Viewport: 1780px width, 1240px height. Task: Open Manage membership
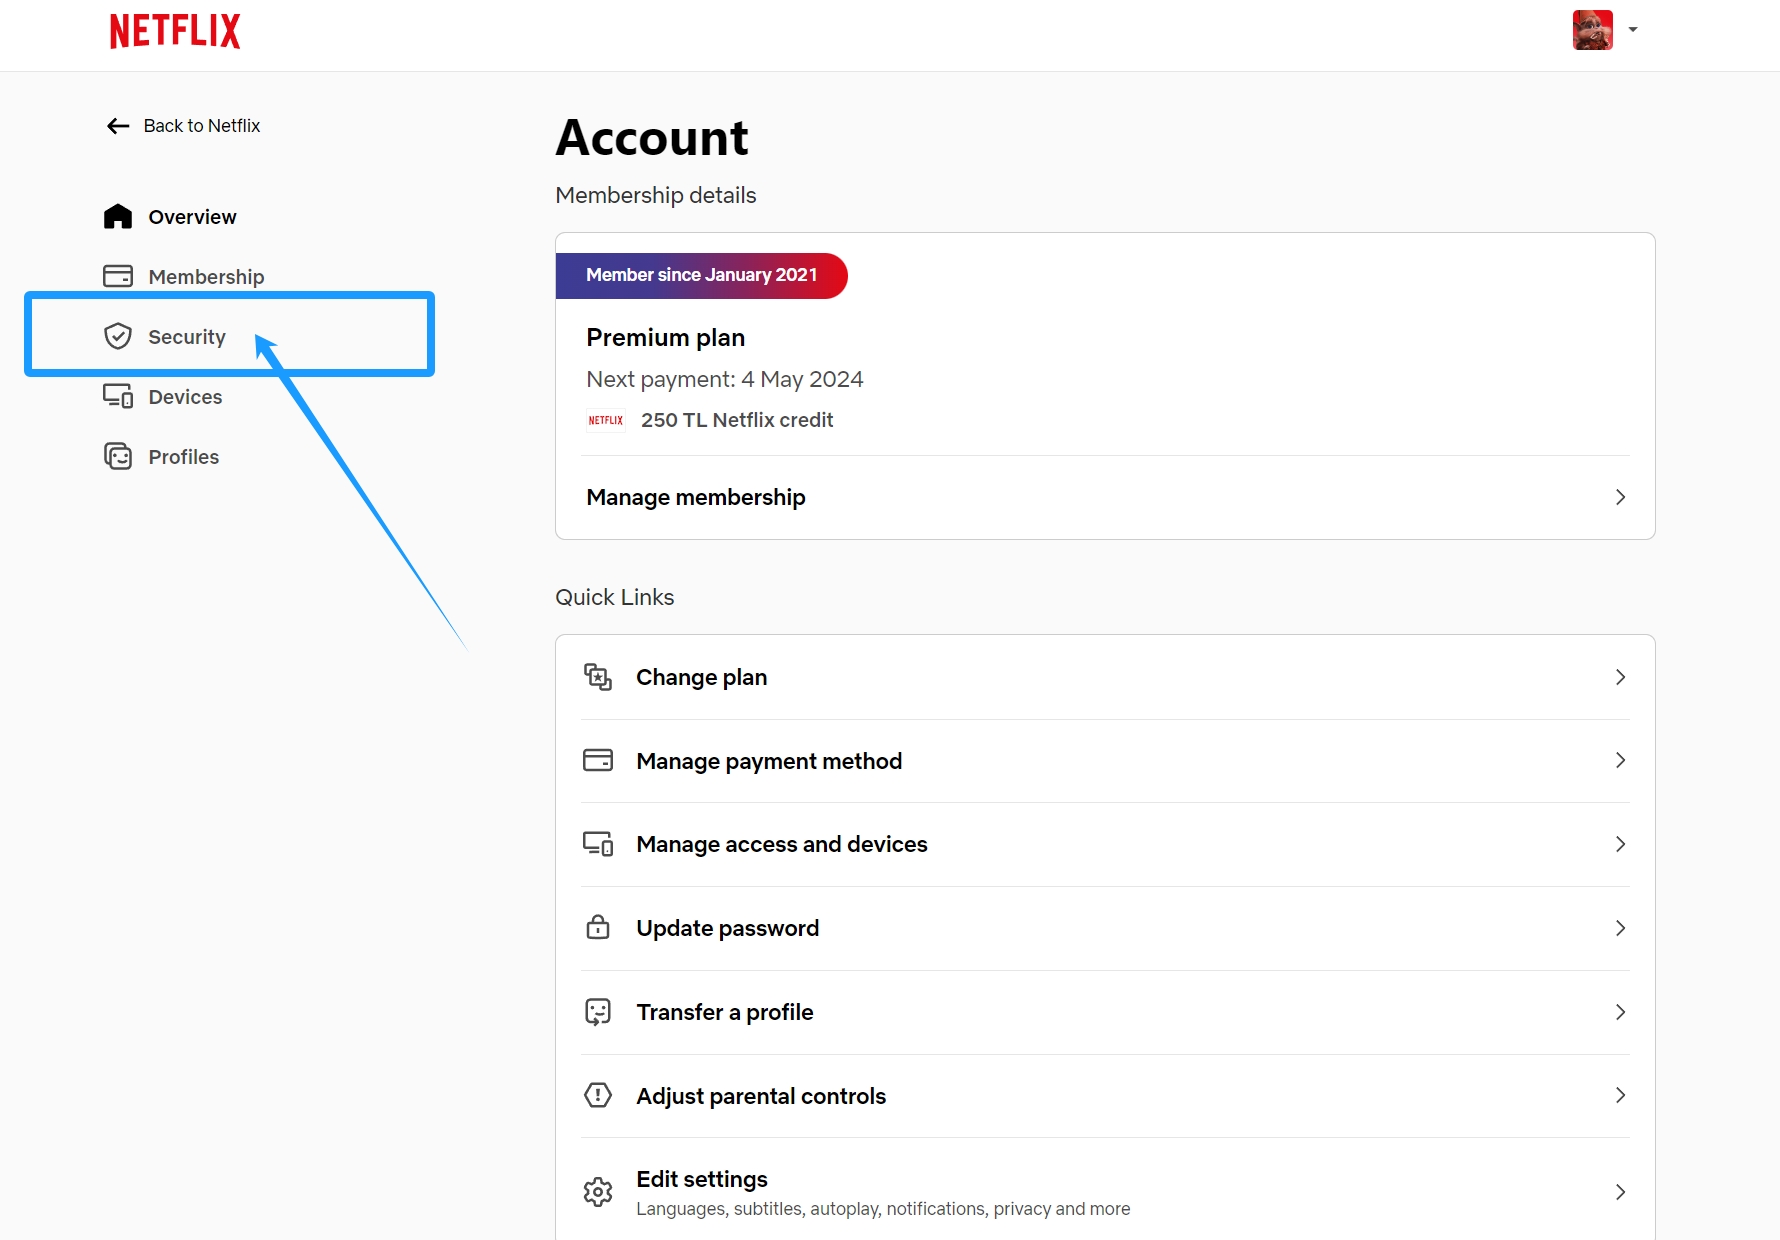1105,497
